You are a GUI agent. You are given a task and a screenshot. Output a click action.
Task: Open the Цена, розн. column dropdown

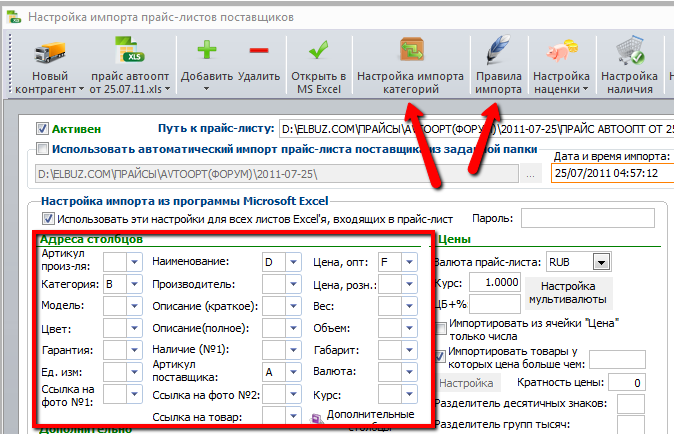[x=409, y=284]
